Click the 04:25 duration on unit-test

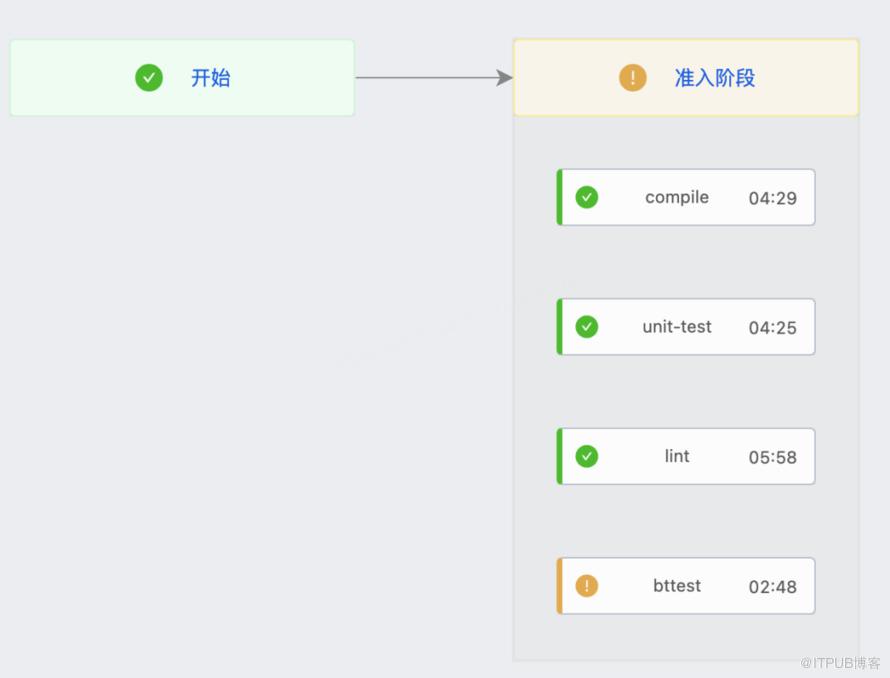coord(773,328)
